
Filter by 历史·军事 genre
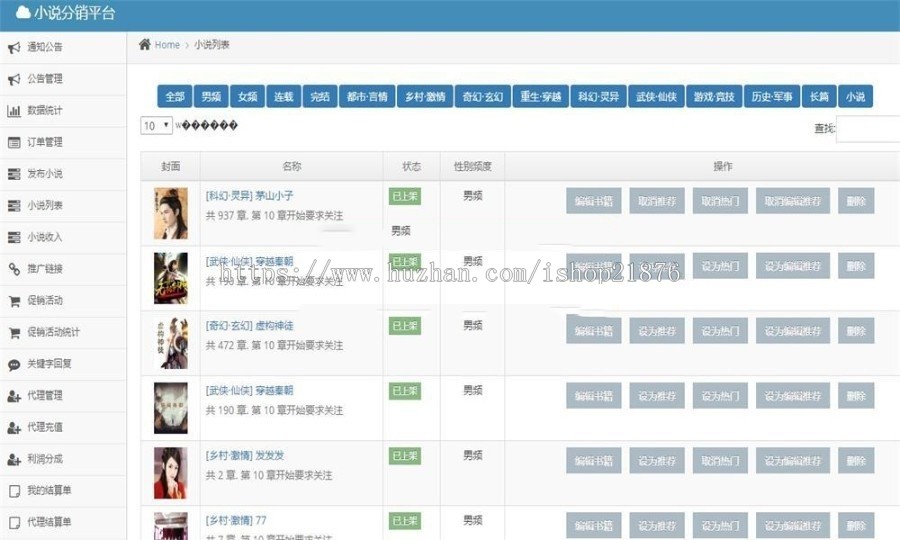[772, 96]
